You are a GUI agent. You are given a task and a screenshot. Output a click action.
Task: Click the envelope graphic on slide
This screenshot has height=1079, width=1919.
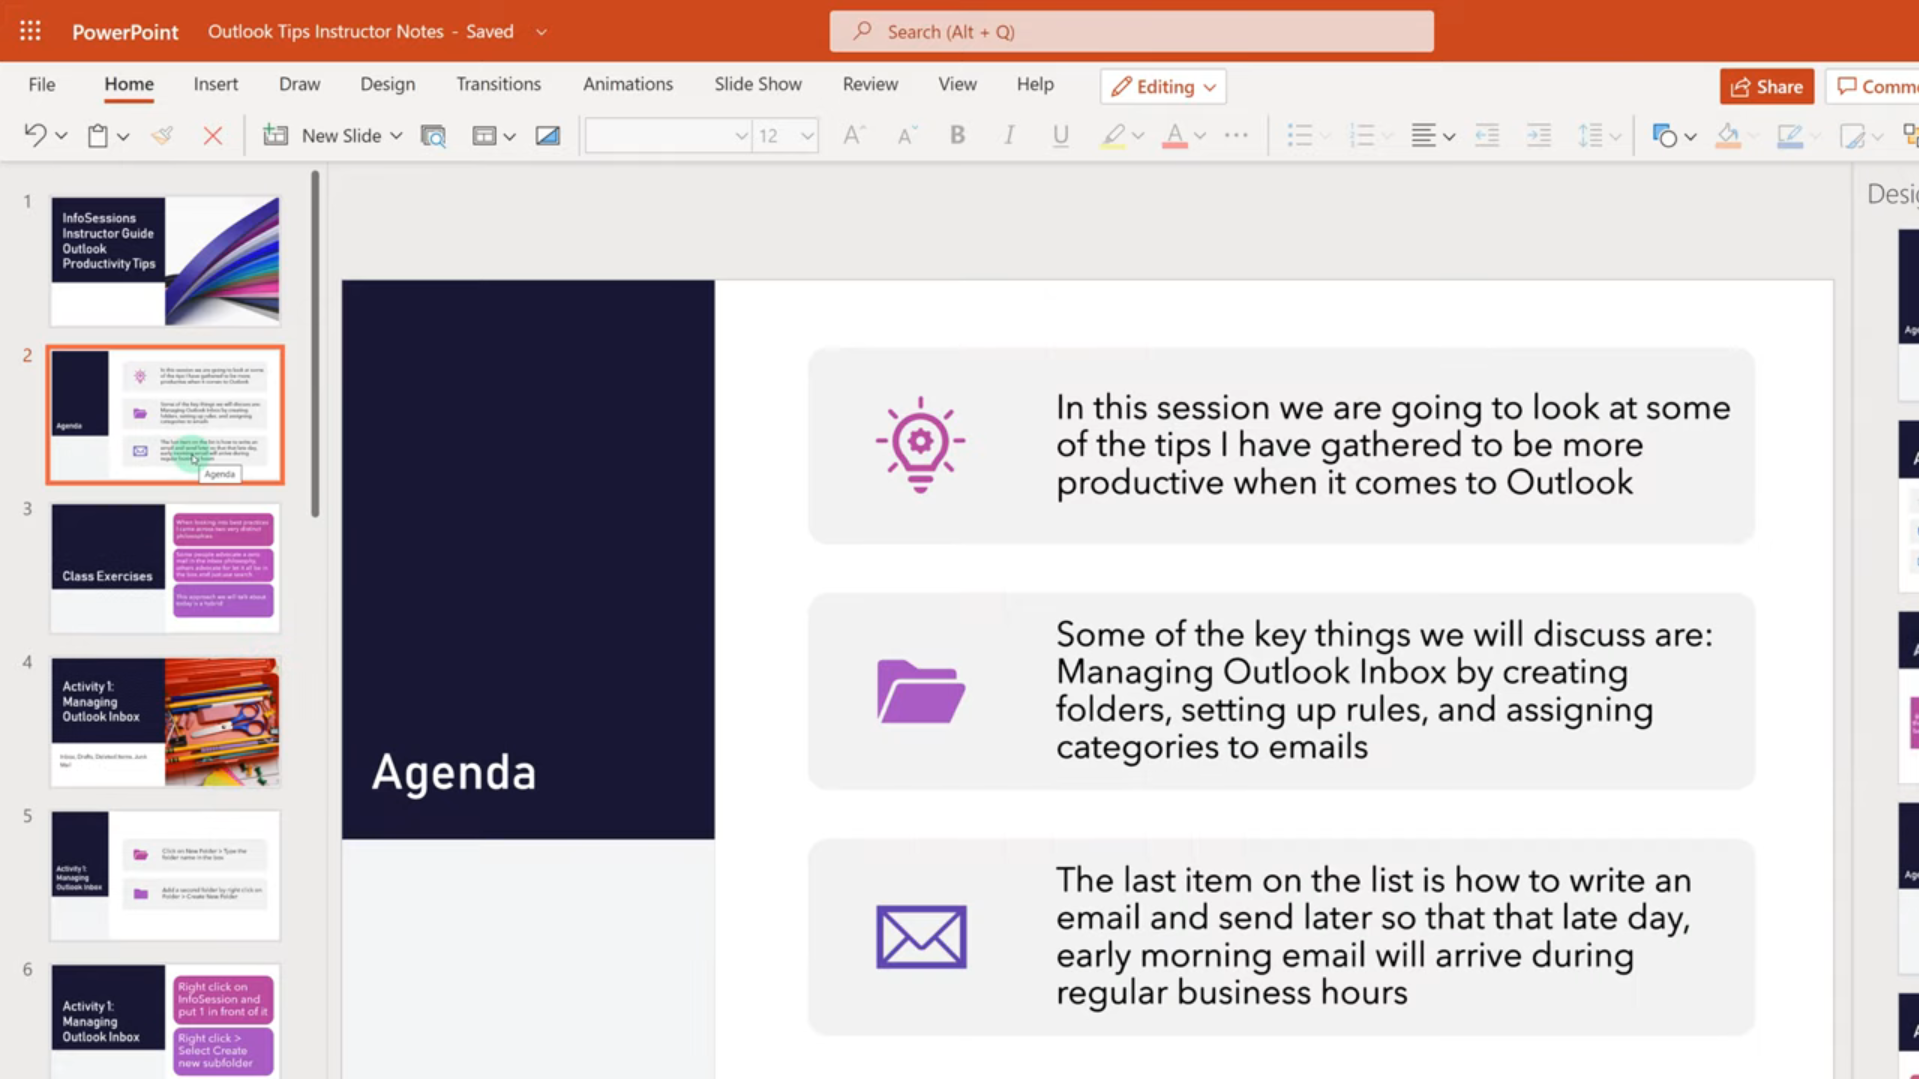(921, 937)
